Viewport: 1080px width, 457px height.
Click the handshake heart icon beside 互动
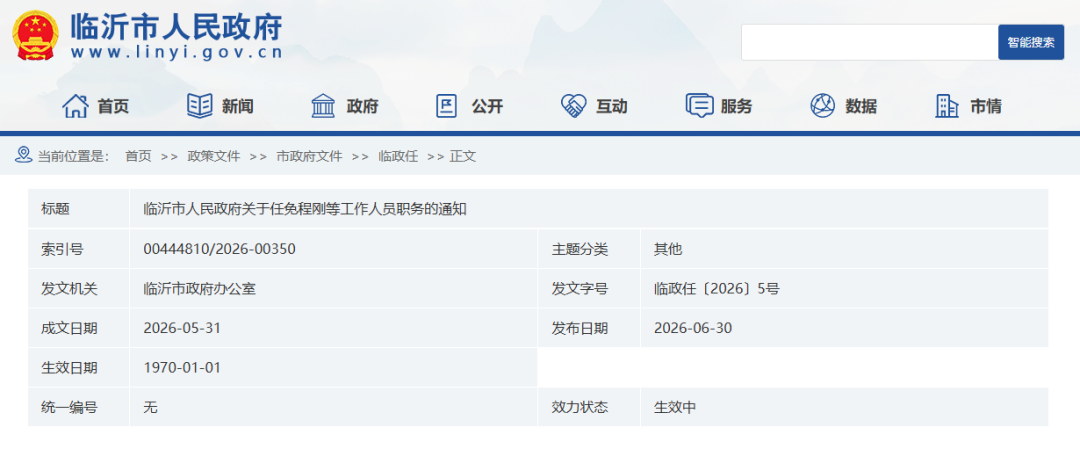click(573, 106)
